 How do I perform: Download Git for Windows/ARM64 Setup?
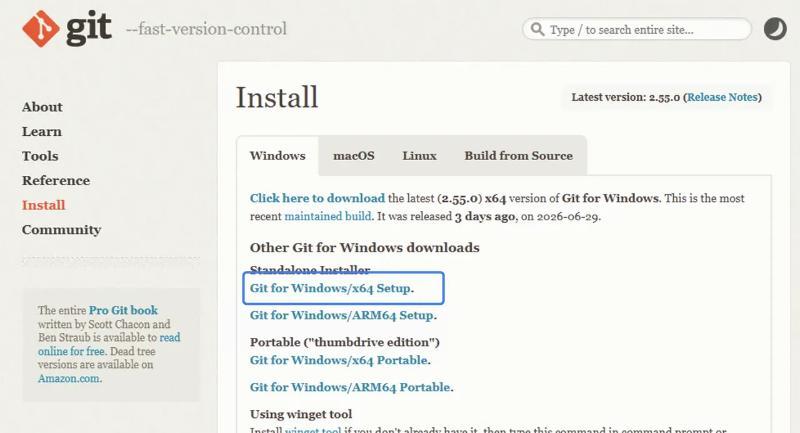pos(342,315)
